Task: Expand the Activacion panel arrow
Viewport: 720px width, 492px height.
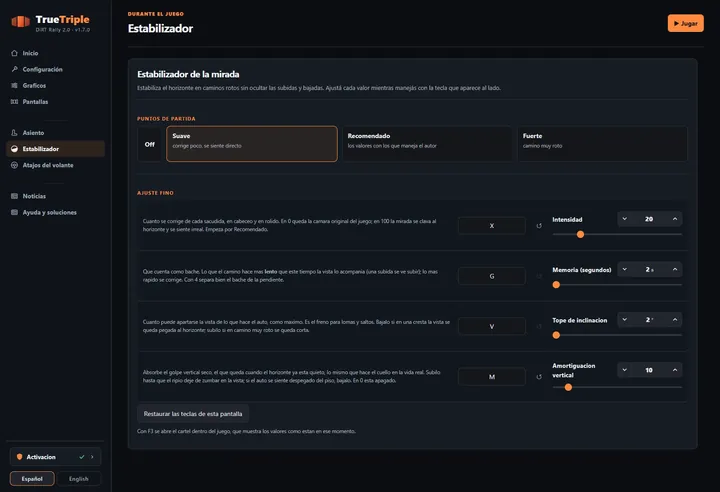Action: click(x=92, y=457)
